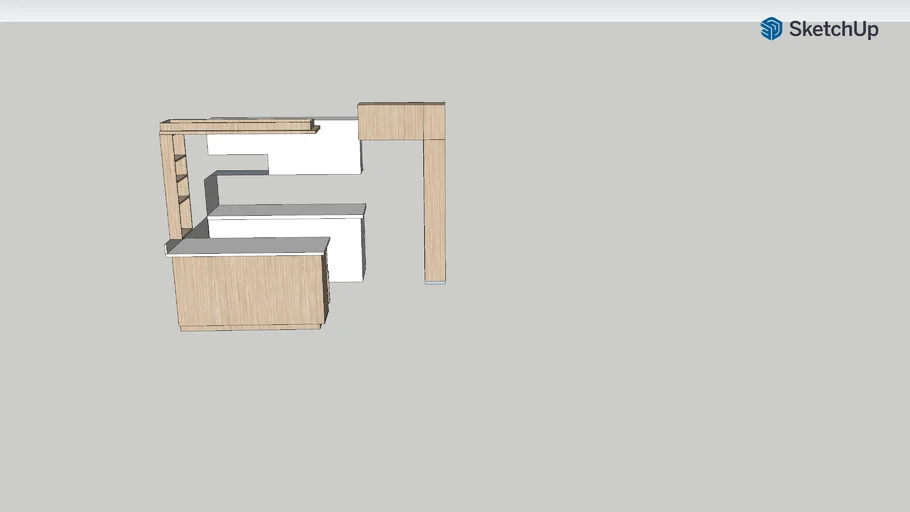The height and width of the screenshot is (512, 910).
Task: Open the SketchUp wordmark link
Action: tap(833, 29)
